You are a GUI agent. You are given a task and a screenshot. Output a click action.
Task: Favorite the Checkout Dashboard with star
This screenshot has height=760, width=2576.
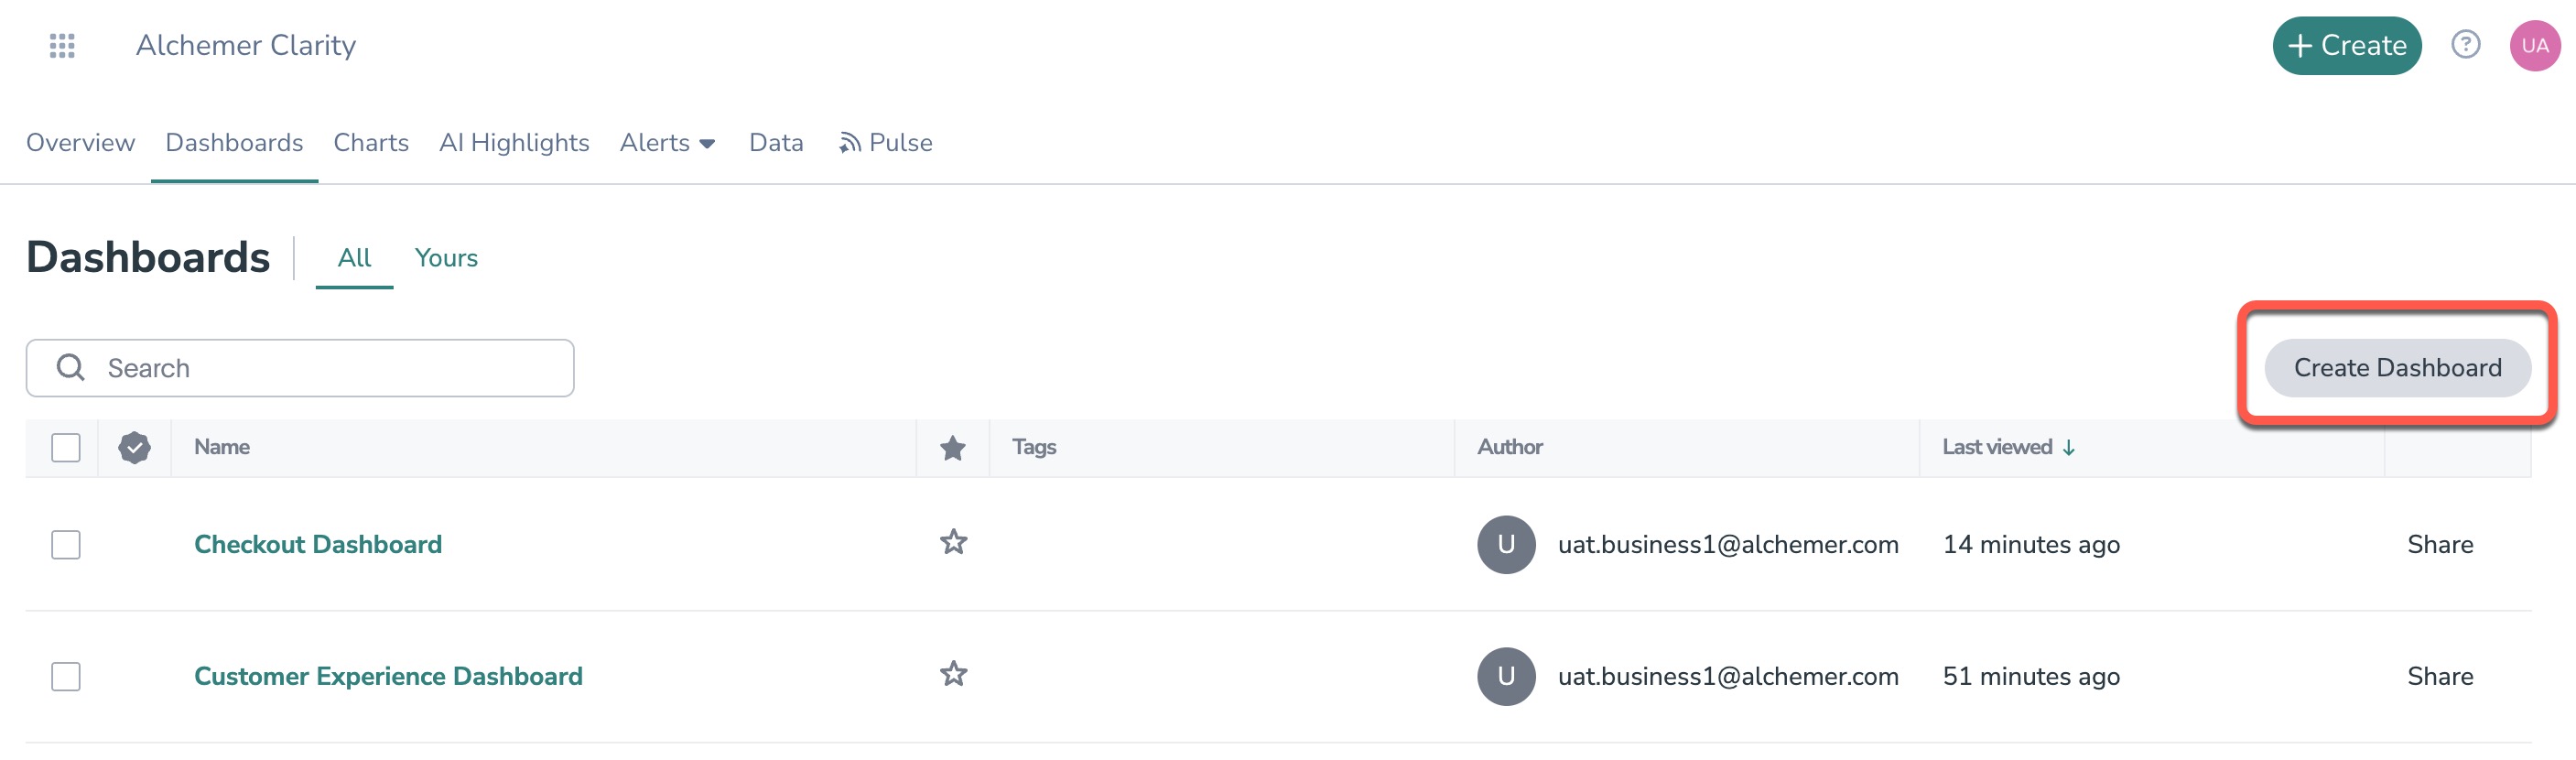tap(953, 542)
